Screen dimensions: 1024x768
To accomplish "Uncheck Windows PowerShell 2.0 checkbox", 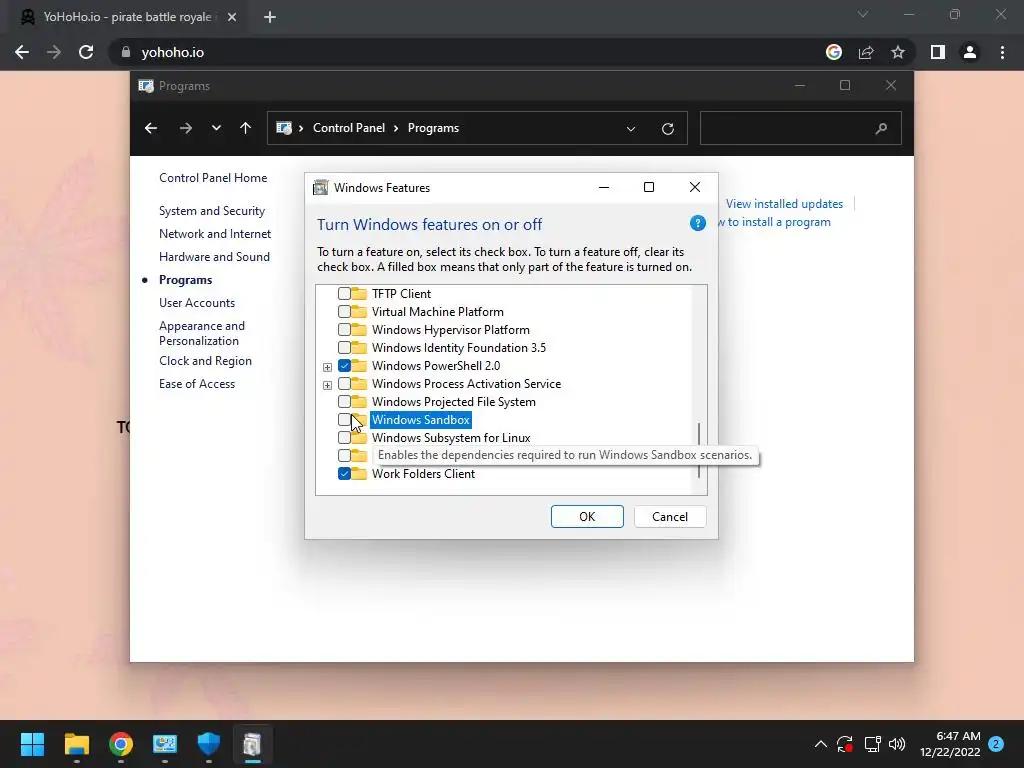I will [344, 366].
